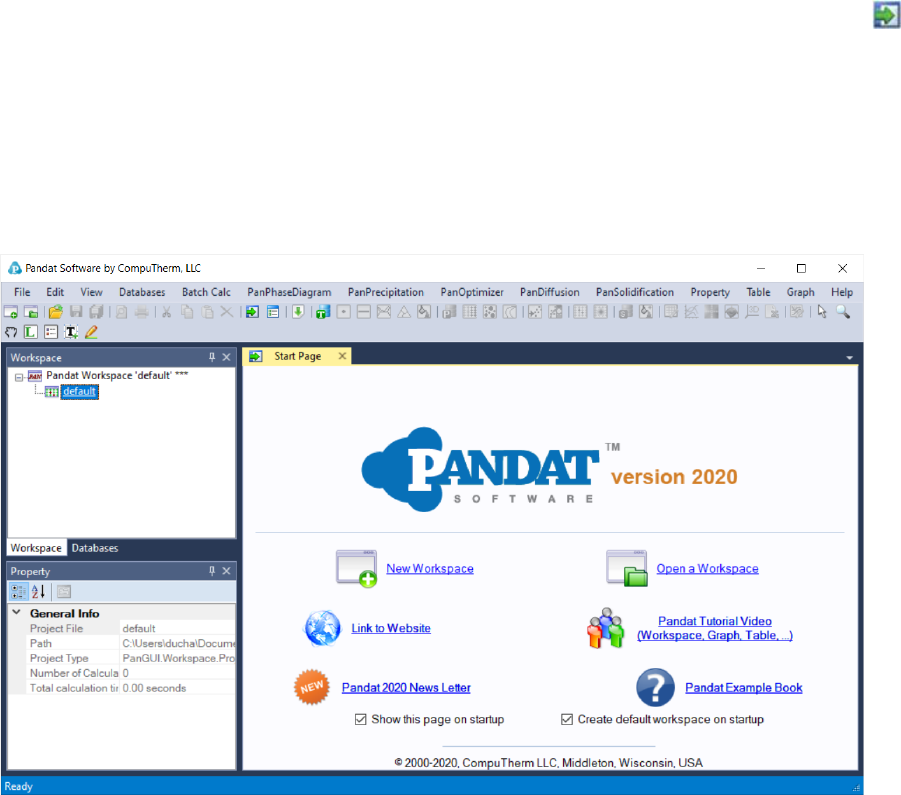Click the new workspace toolbar icon
The image size is (901, 795).
10,312
